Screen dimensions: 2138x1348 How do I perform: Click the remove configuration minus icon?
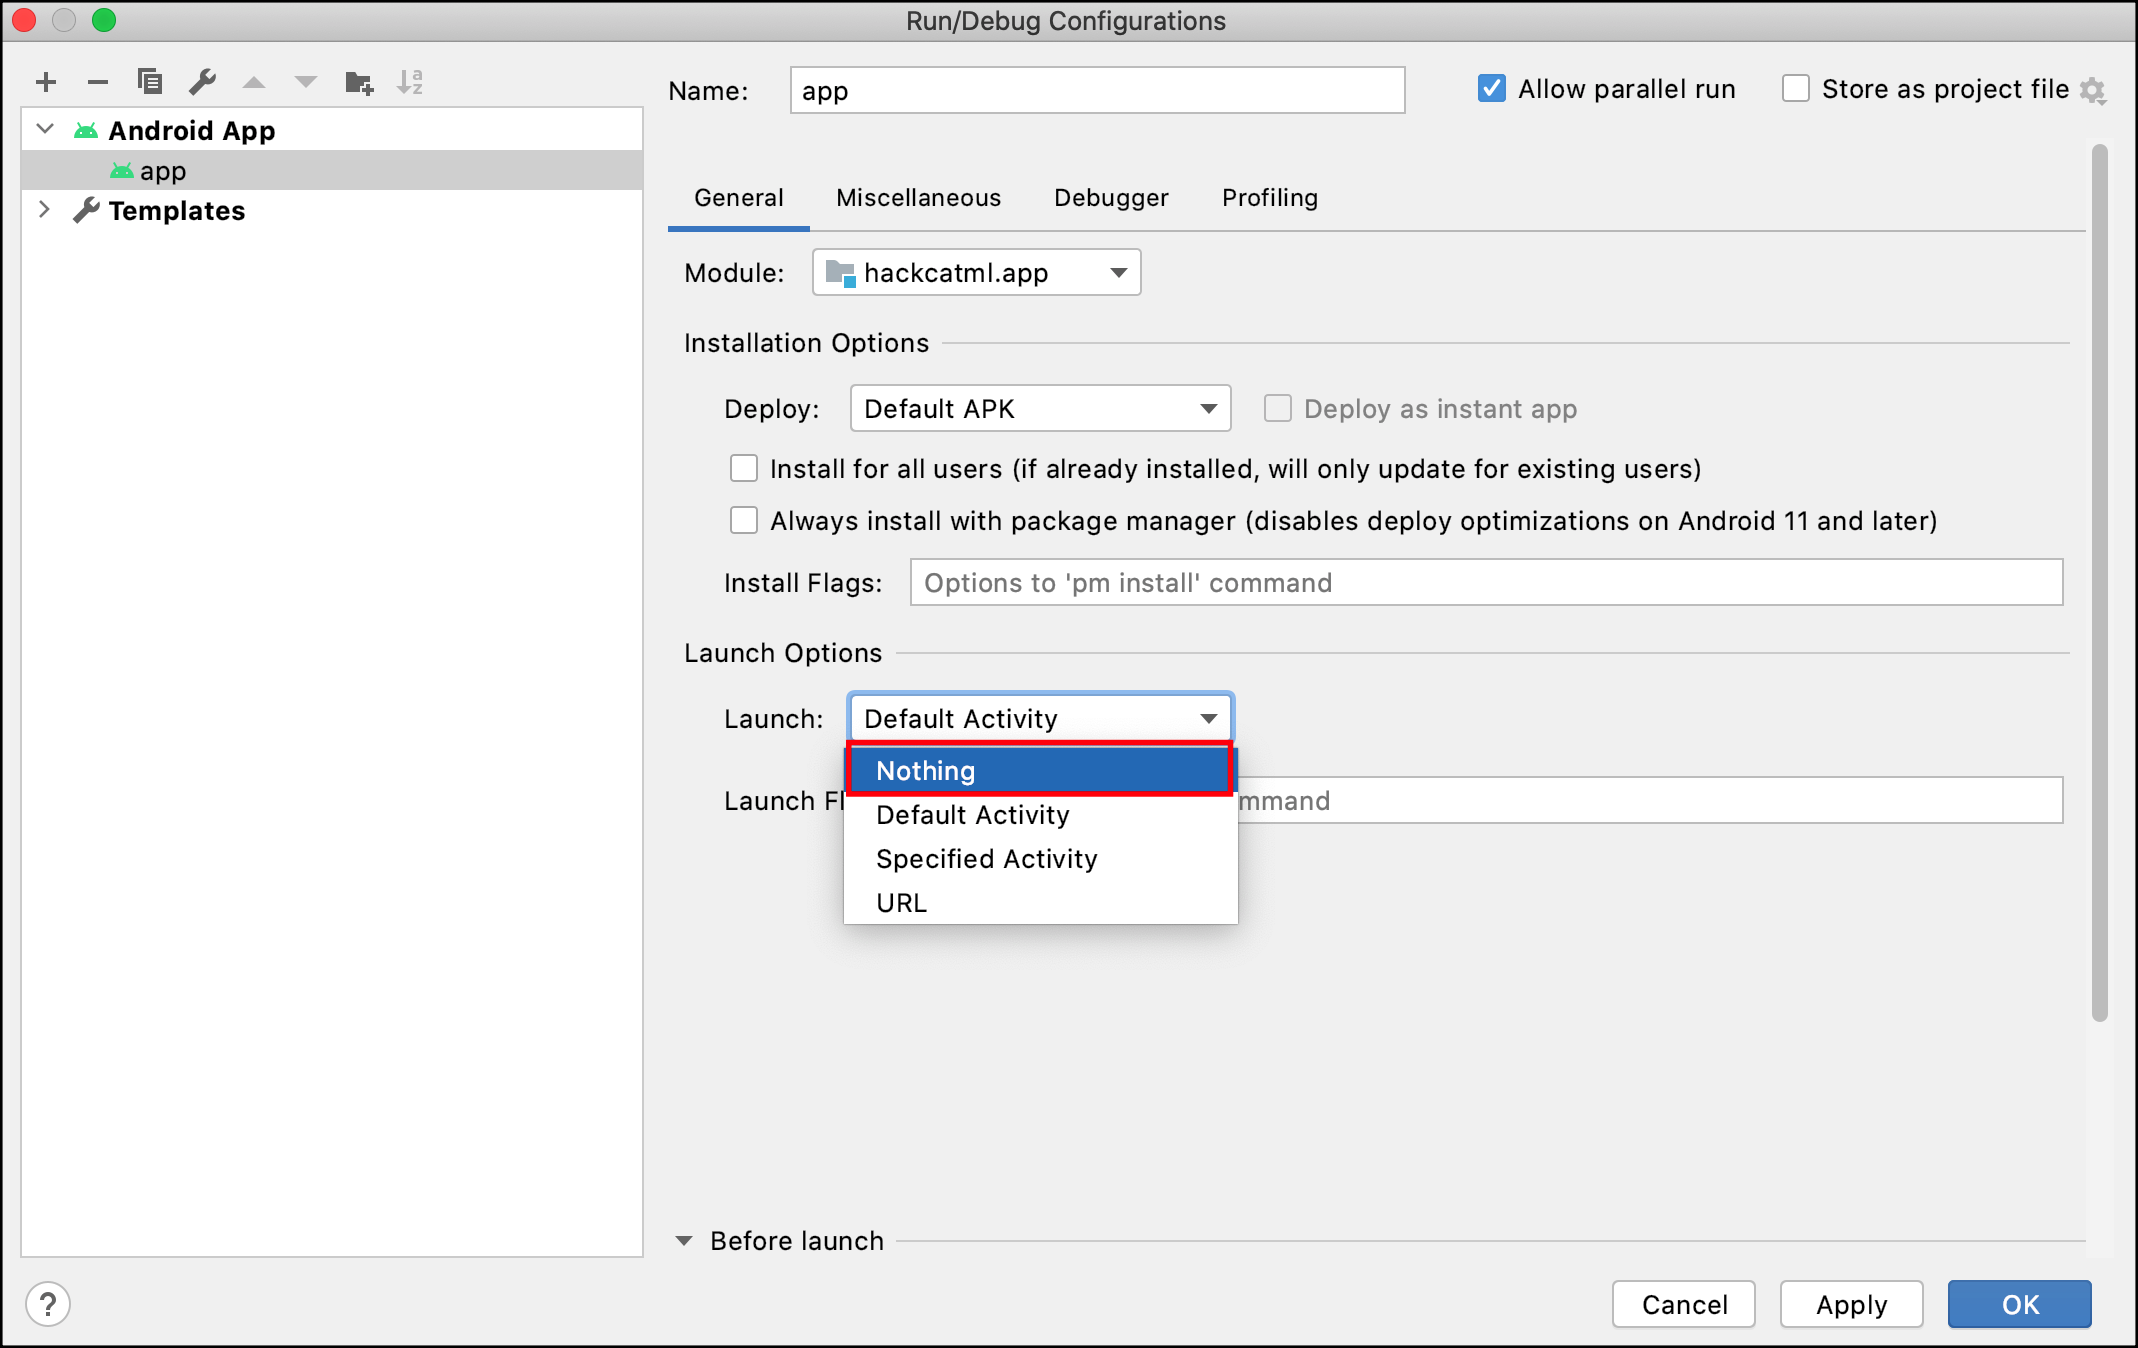98,82
